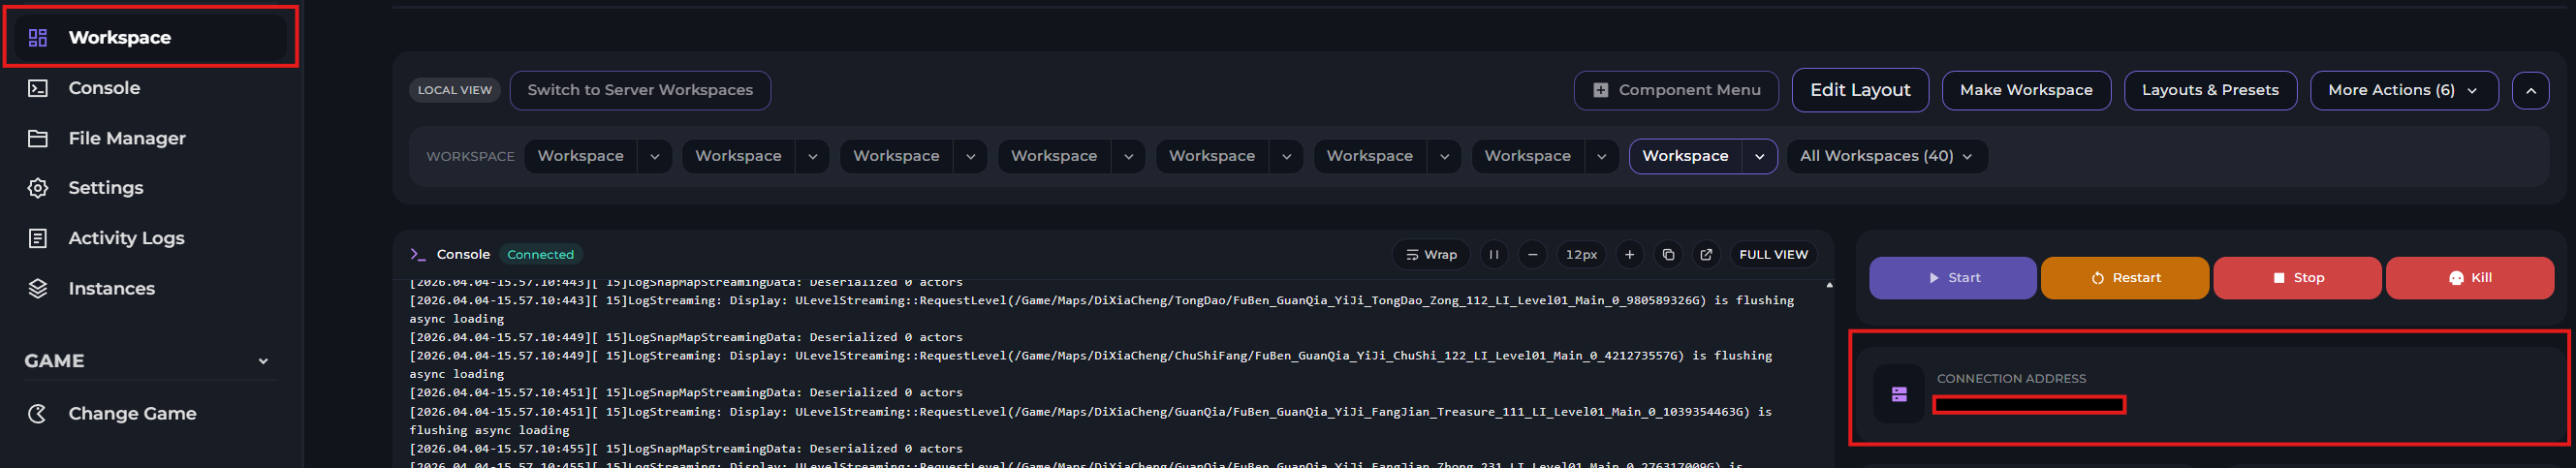The width and height of the screenshot is (2576, 468).
Task: Increase console font size with plus
Action: (x=1629, y=255)
